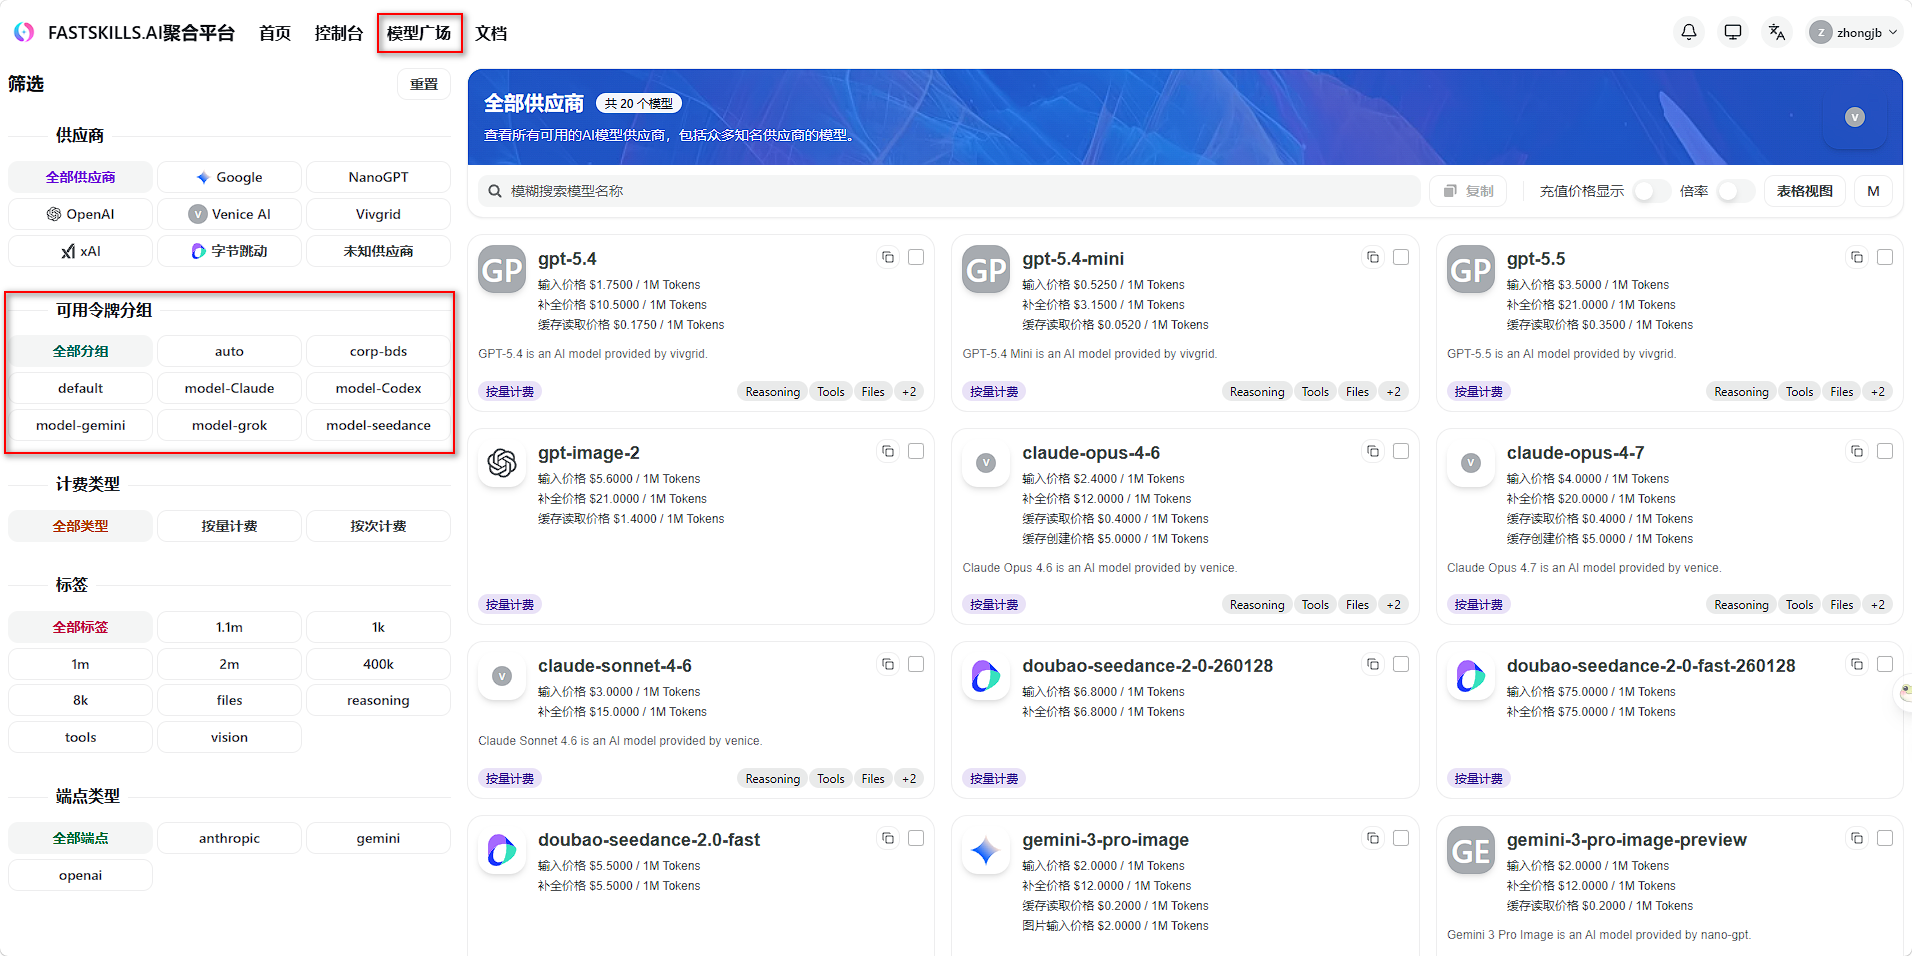Image resolution: width=1912 pixels, height=956 pixels.
Task: Select the model-Claude token group
Action: [x=229, y=388]
